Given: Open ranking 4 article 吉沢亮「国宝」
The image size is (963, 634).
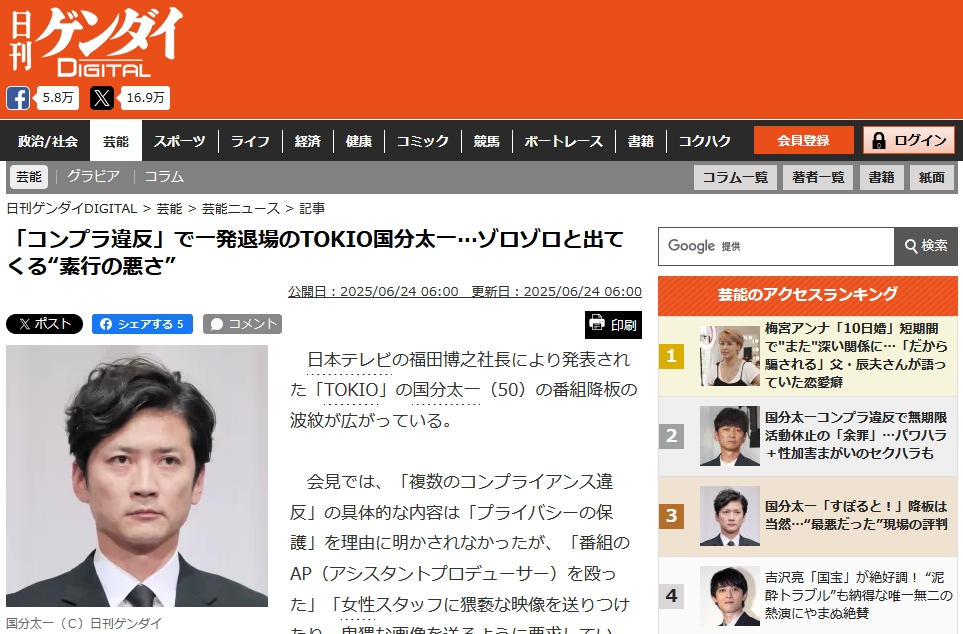Looking at the screenshot, I should (859, 595).
